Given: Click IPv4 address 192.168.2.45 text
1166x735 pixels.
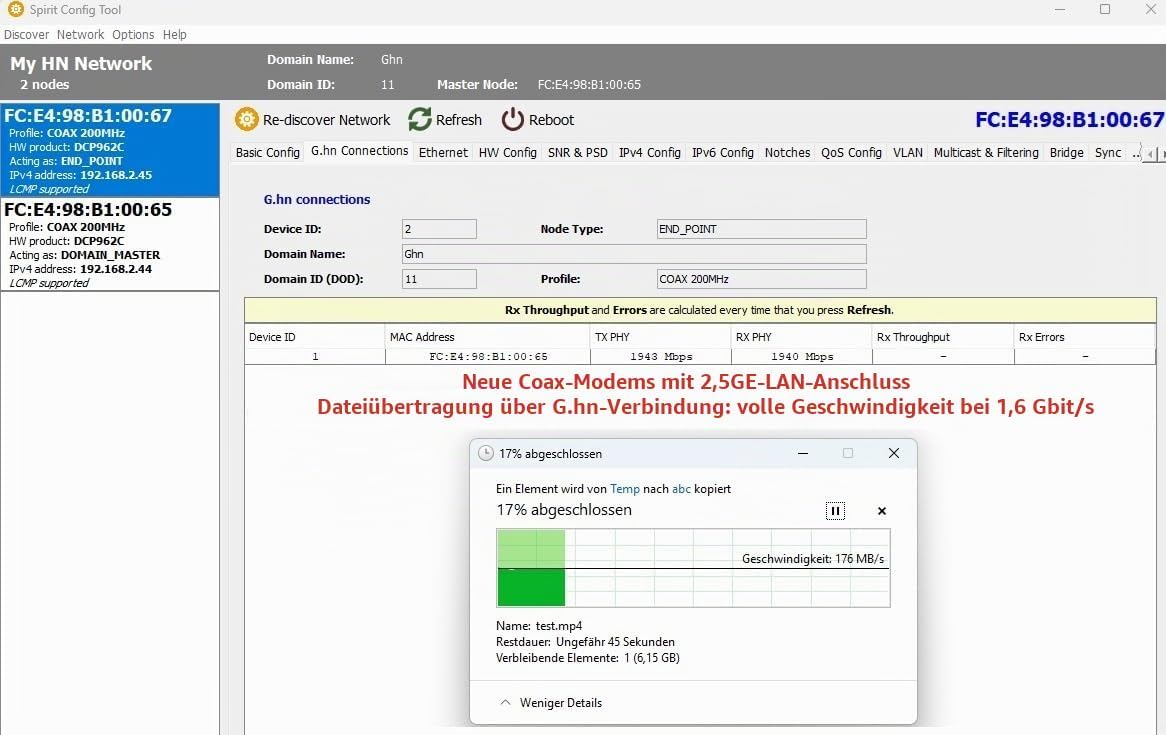Looking at the screenshot, I should click(x=116, y=175).
